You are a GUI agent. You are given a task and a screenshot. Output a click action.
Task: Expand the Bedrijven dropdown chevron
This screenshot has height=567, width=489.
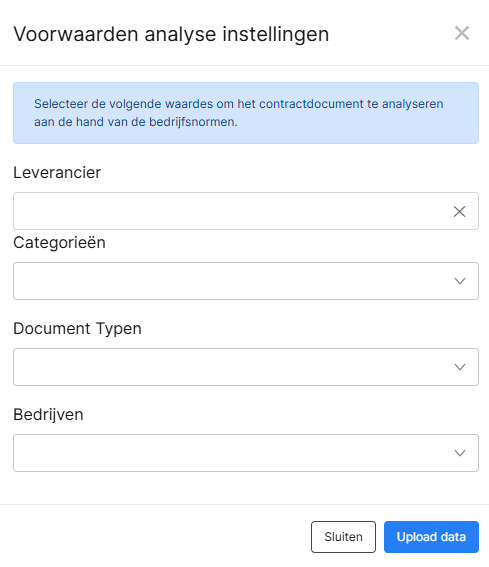[x=460, y=453]
